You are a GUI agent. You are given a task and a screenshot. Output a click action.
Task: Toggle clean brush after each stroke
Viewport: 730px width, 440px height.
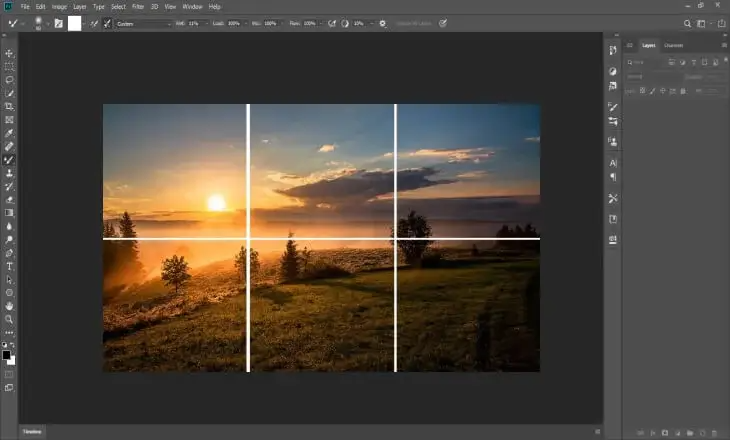[x=108, y=23]
